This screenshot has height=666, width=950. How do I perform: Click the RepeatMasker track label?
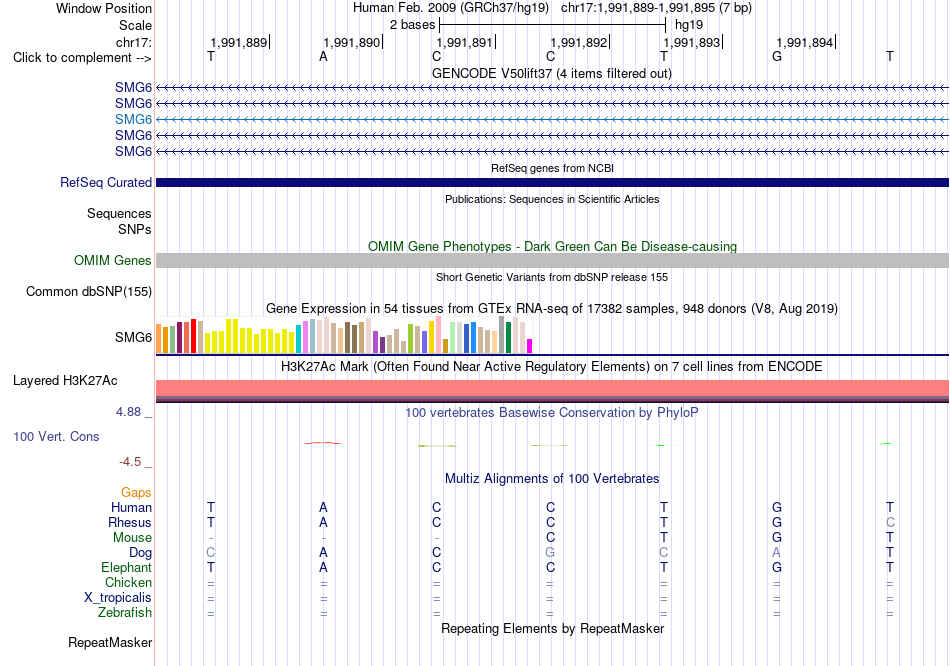[110, 642]
